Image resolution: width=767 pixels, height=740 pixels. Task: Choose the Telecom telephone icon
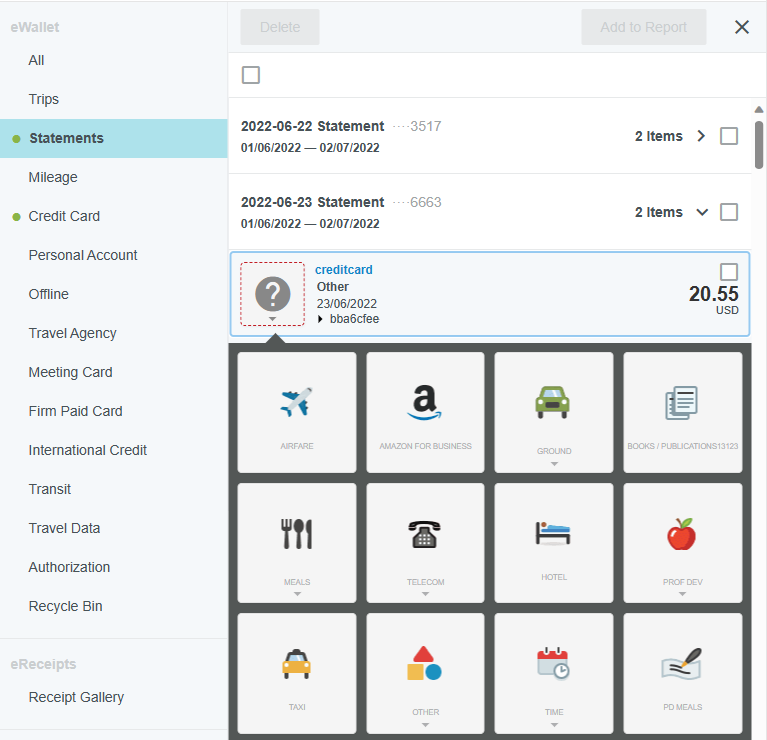point(425,535)
